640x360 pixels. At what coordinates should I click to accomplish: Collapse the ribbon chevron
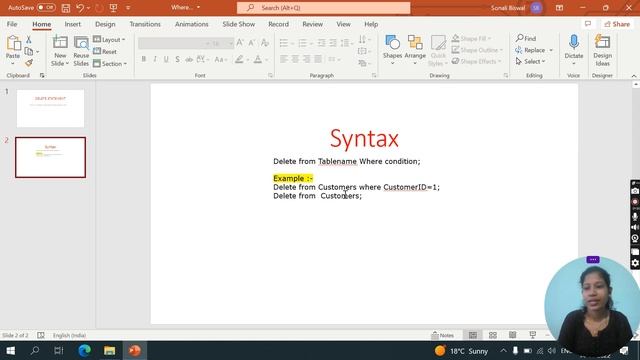pyautogui.click(x=633, y=76)
